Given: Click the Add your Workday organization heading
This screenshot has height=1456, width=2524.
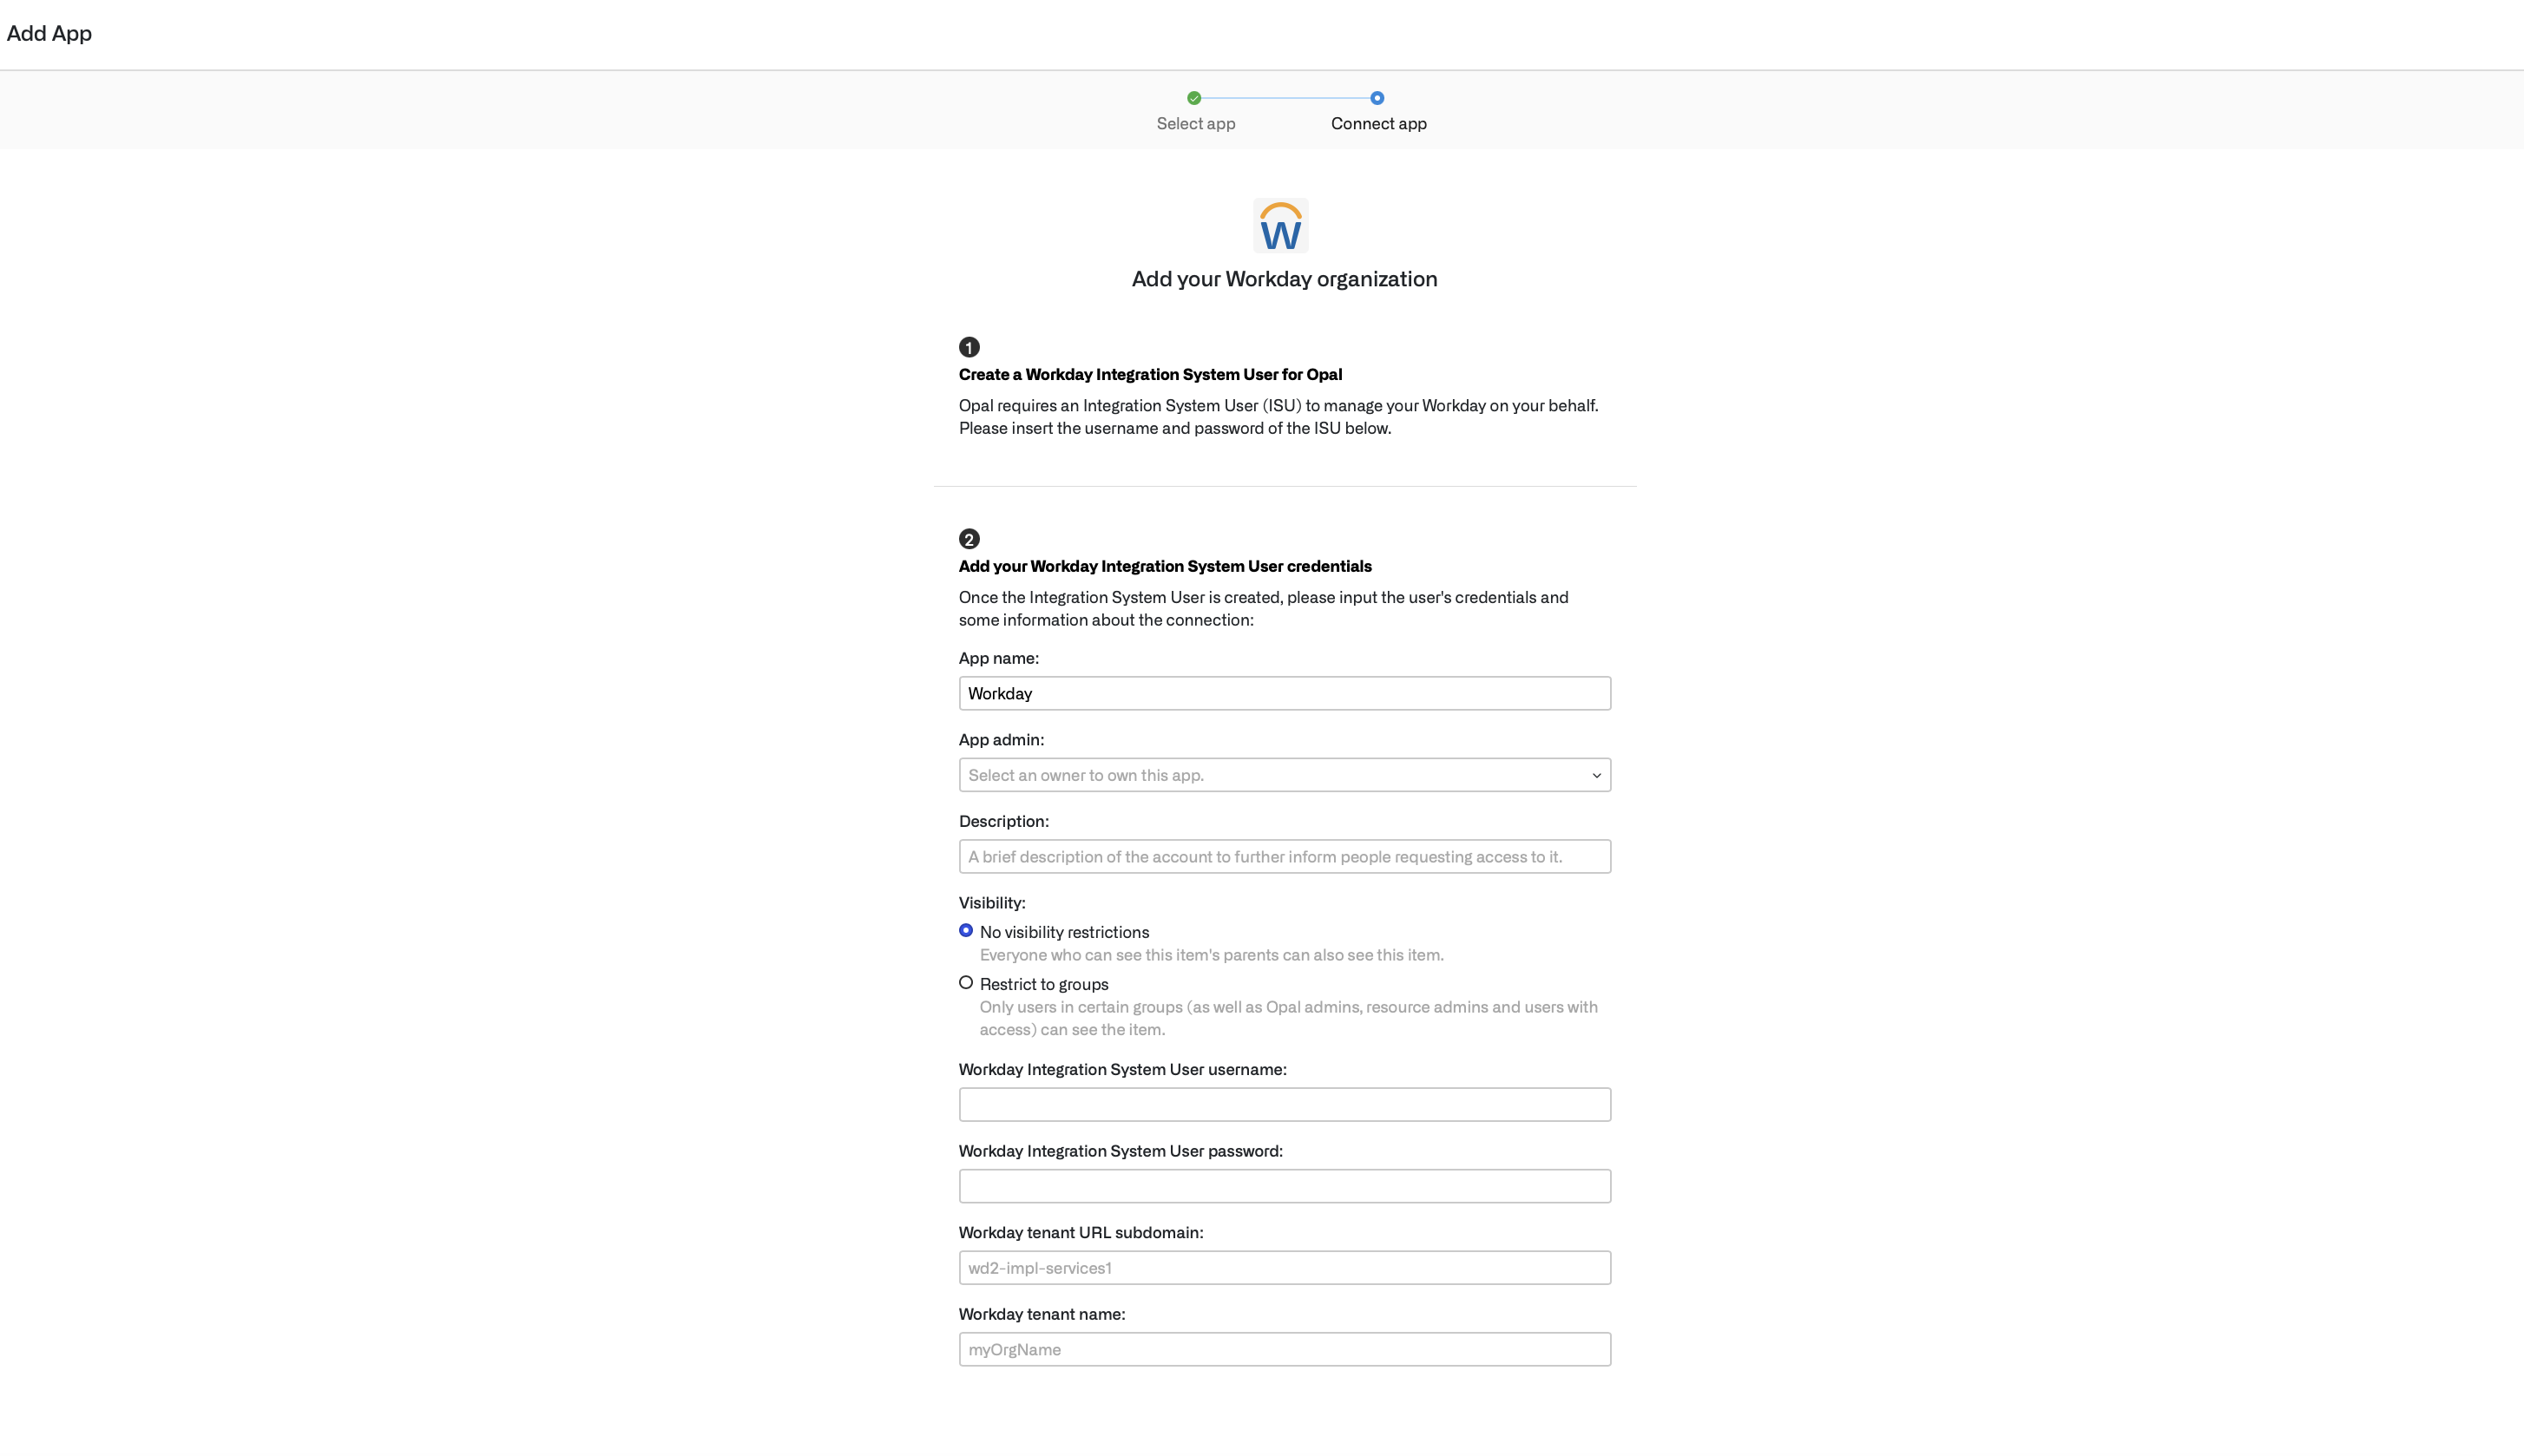Looking at the screenshot, I should point(1284,279).
